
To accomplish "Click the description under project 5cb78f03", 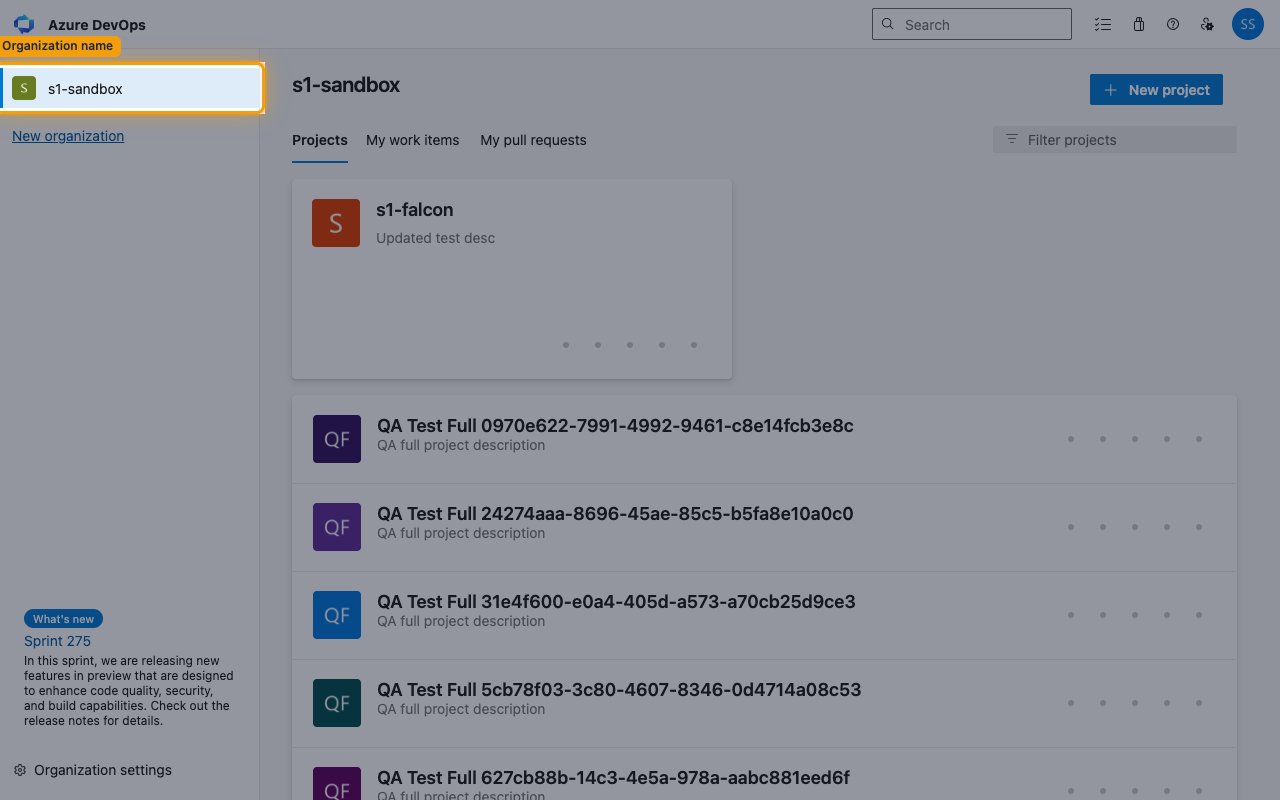I will click(461, 709).
